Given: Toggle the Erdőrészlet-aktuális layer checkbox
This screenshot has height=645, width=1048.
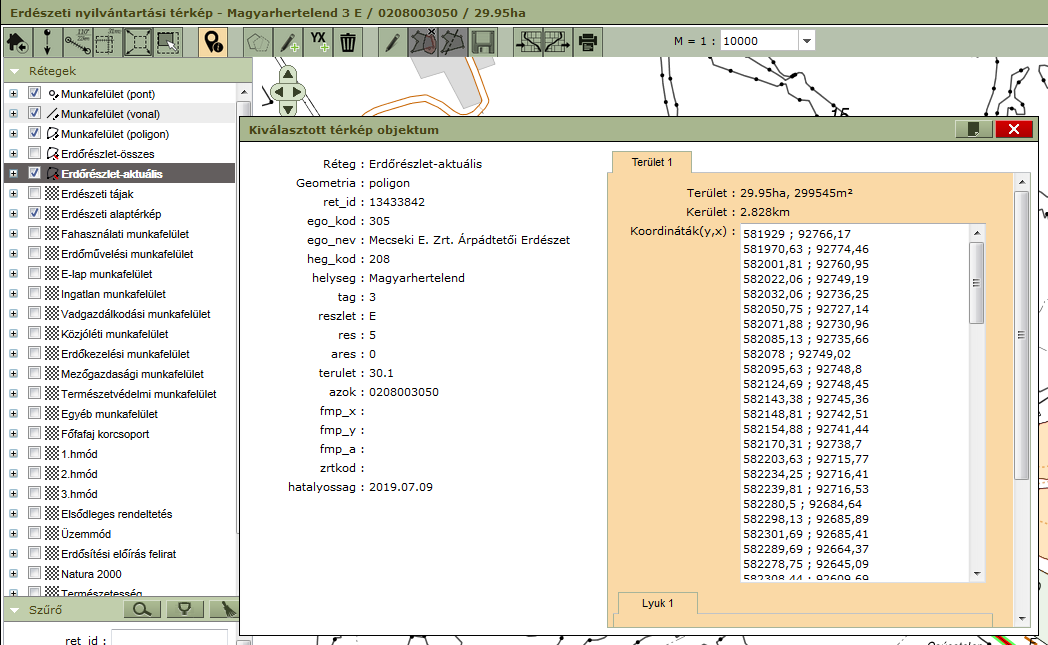Looking at the screenshot, I should coord(35,173).
